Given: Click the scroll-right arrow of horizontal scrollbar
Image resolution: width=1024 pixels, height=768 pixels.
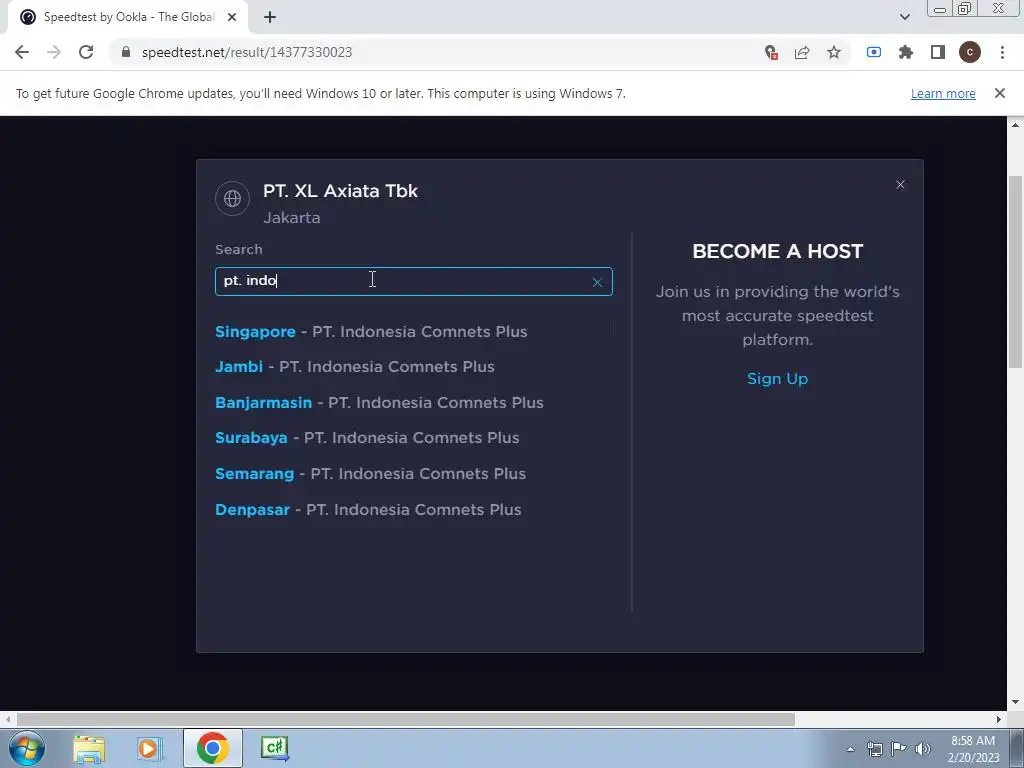Looking at the screenshot, I should [x=999, y=720].
